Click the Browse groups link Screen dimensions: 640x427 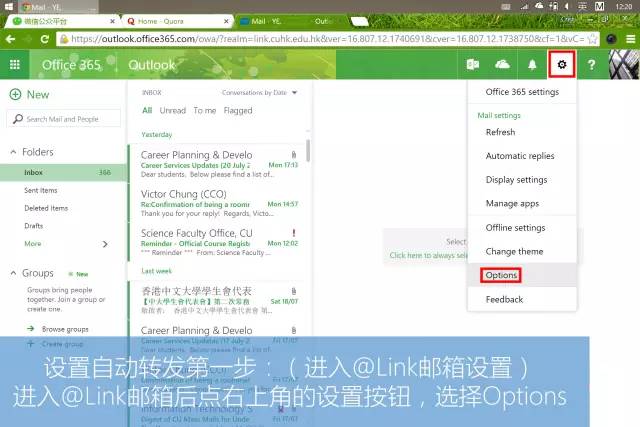[x=63, y=328]
